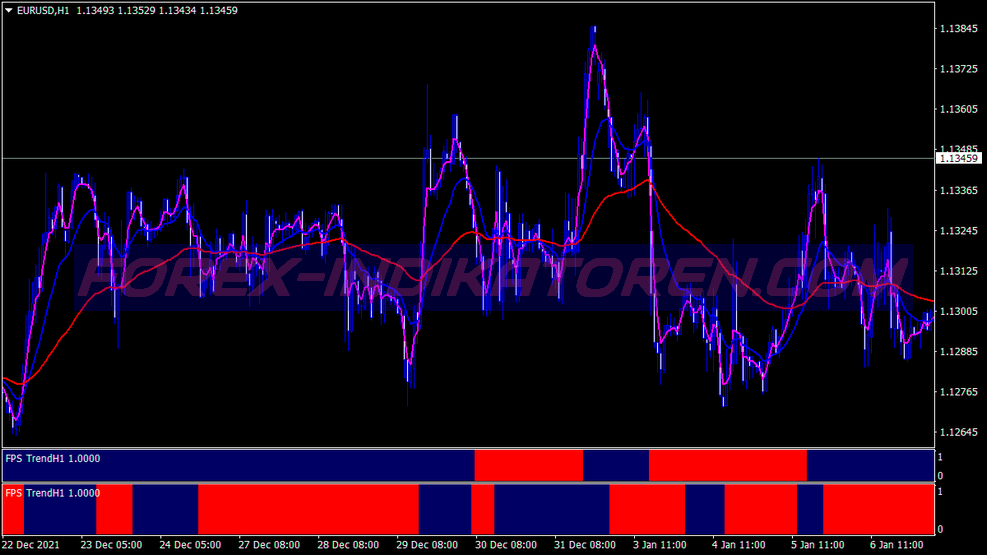Click the price scale value 1.13725

[959, 69]
